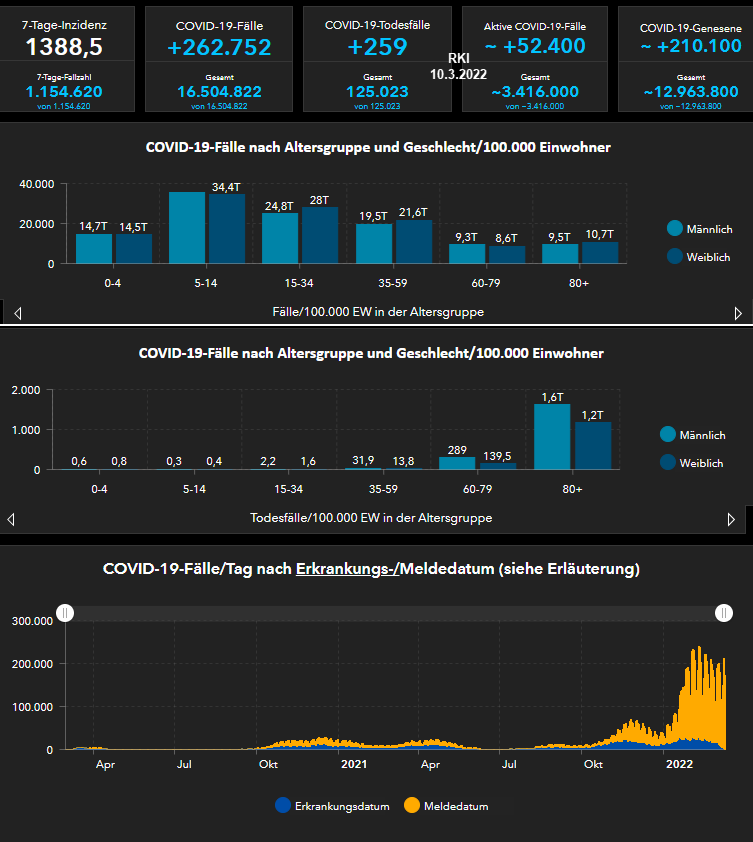
Task: Select the COVID-19-Genesene card
Action: [x=685, y=59]
